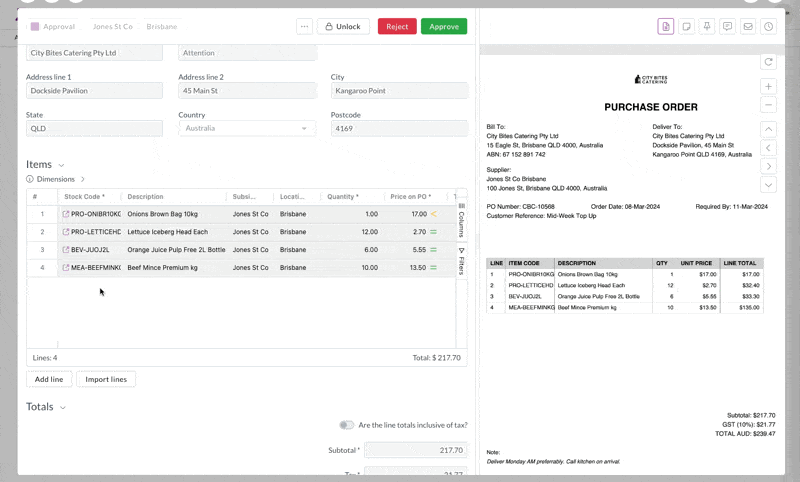Click the Import lines button
Image resolution: width=800 pixels, height=482 pixels.
[106, 379]
